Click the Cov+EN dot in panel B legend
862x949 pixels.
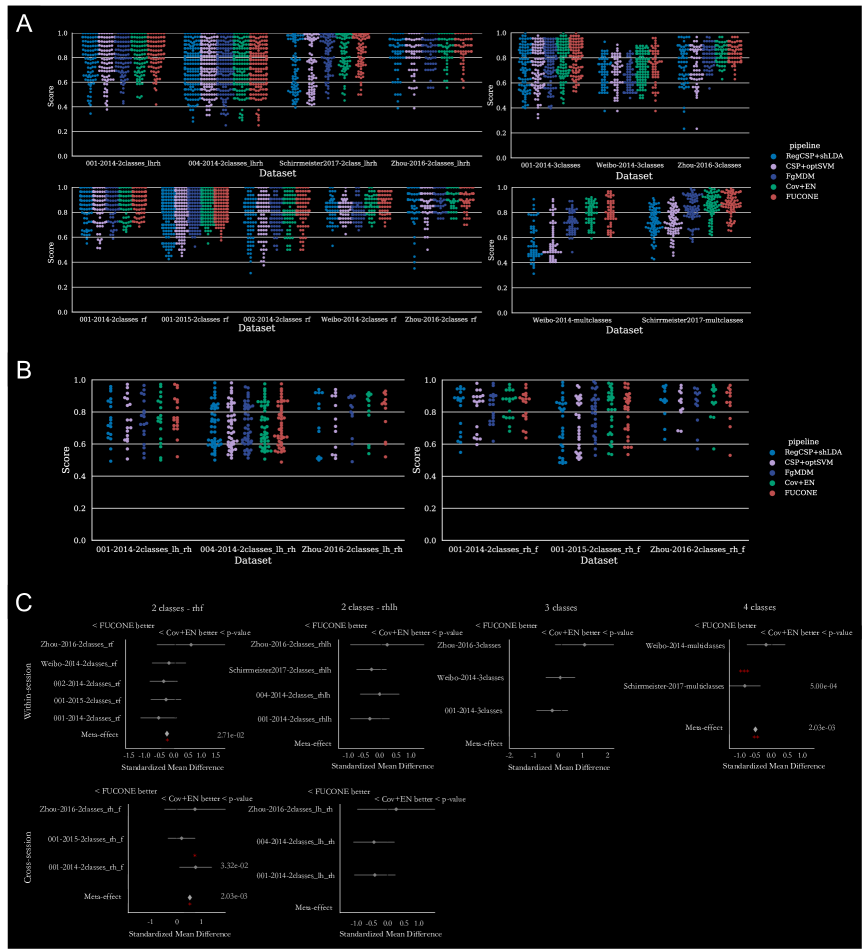point(772,483)
